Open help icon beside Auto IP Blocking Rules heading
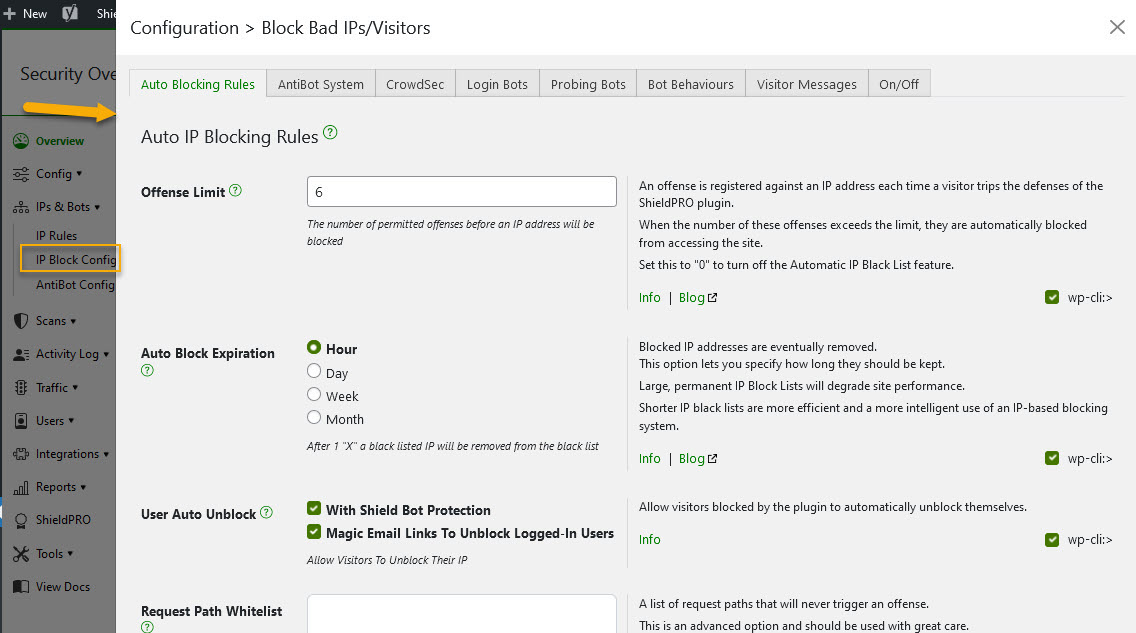The height and width of the screenshot is (633, 1136). coord(330,133)
